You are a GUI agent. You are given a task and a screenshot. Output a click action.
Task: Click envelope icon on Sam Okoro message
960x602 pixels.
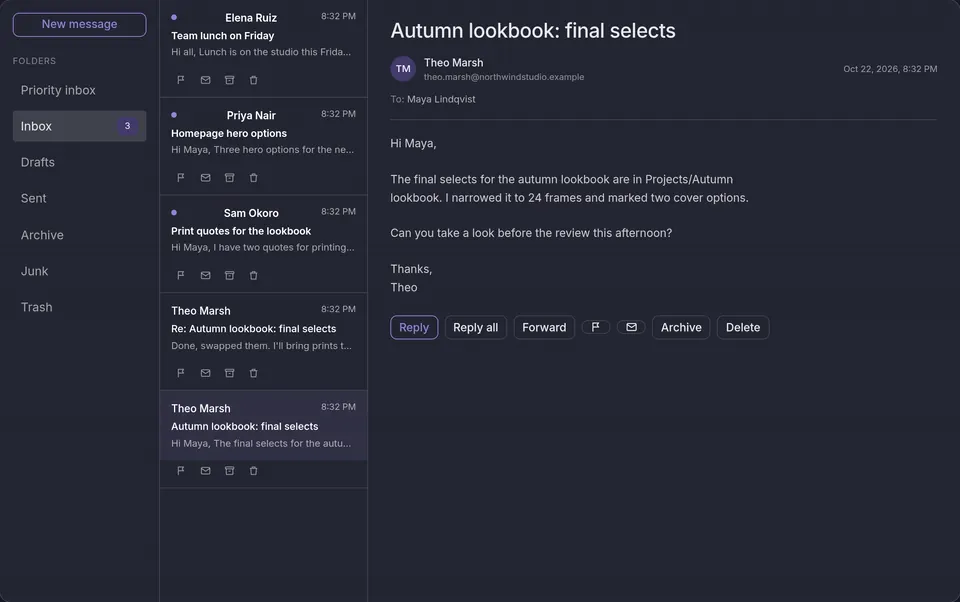[x=205, y=276]
